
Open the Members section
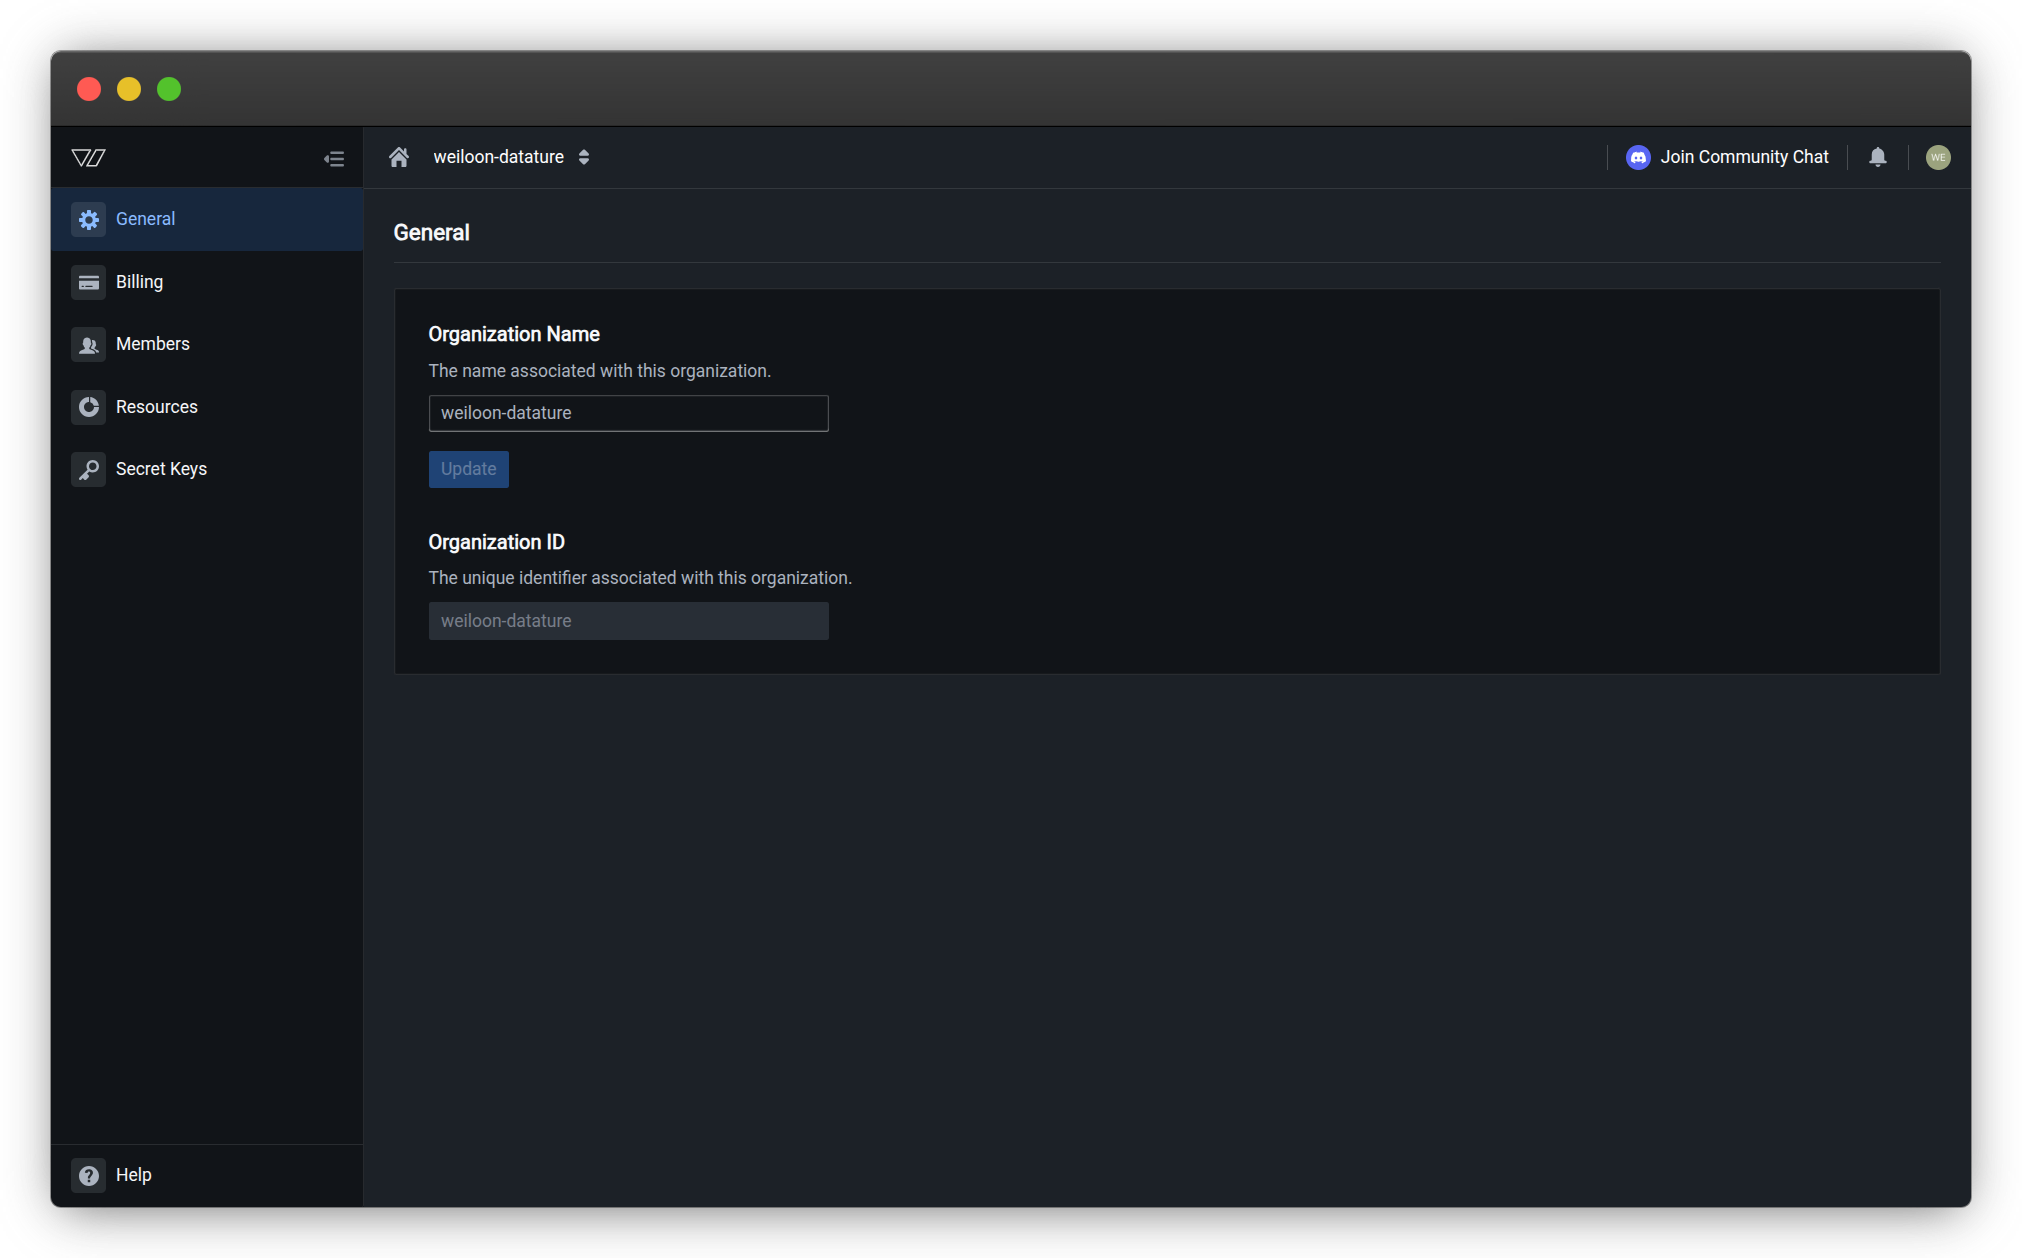tap(152, 344)
